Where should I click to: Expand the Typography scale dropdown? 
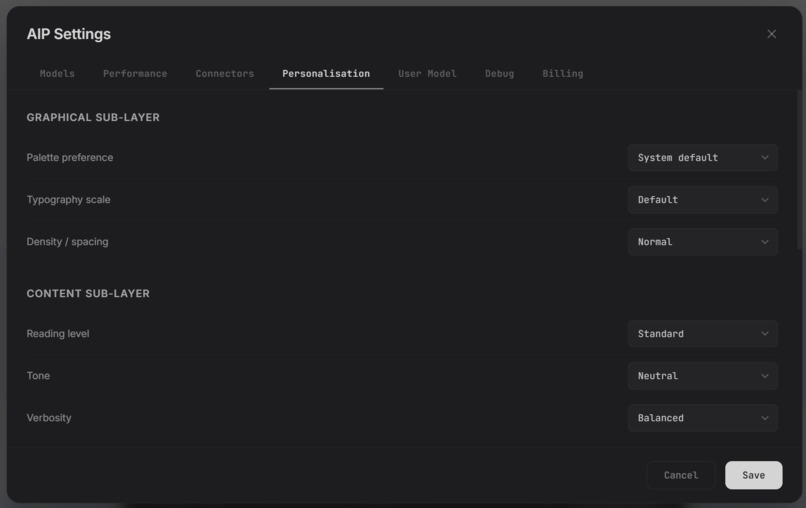[702, 199]
